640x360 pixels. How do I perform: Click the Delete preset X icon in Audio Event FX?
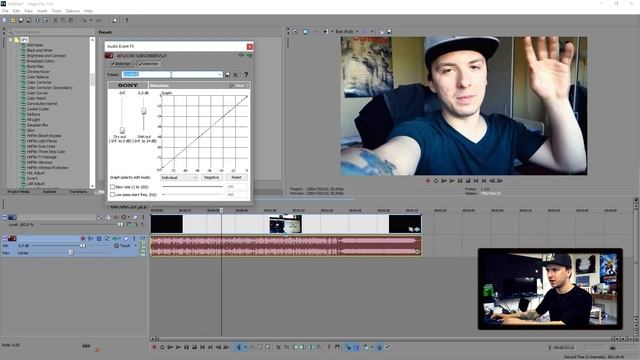[236, 75]
